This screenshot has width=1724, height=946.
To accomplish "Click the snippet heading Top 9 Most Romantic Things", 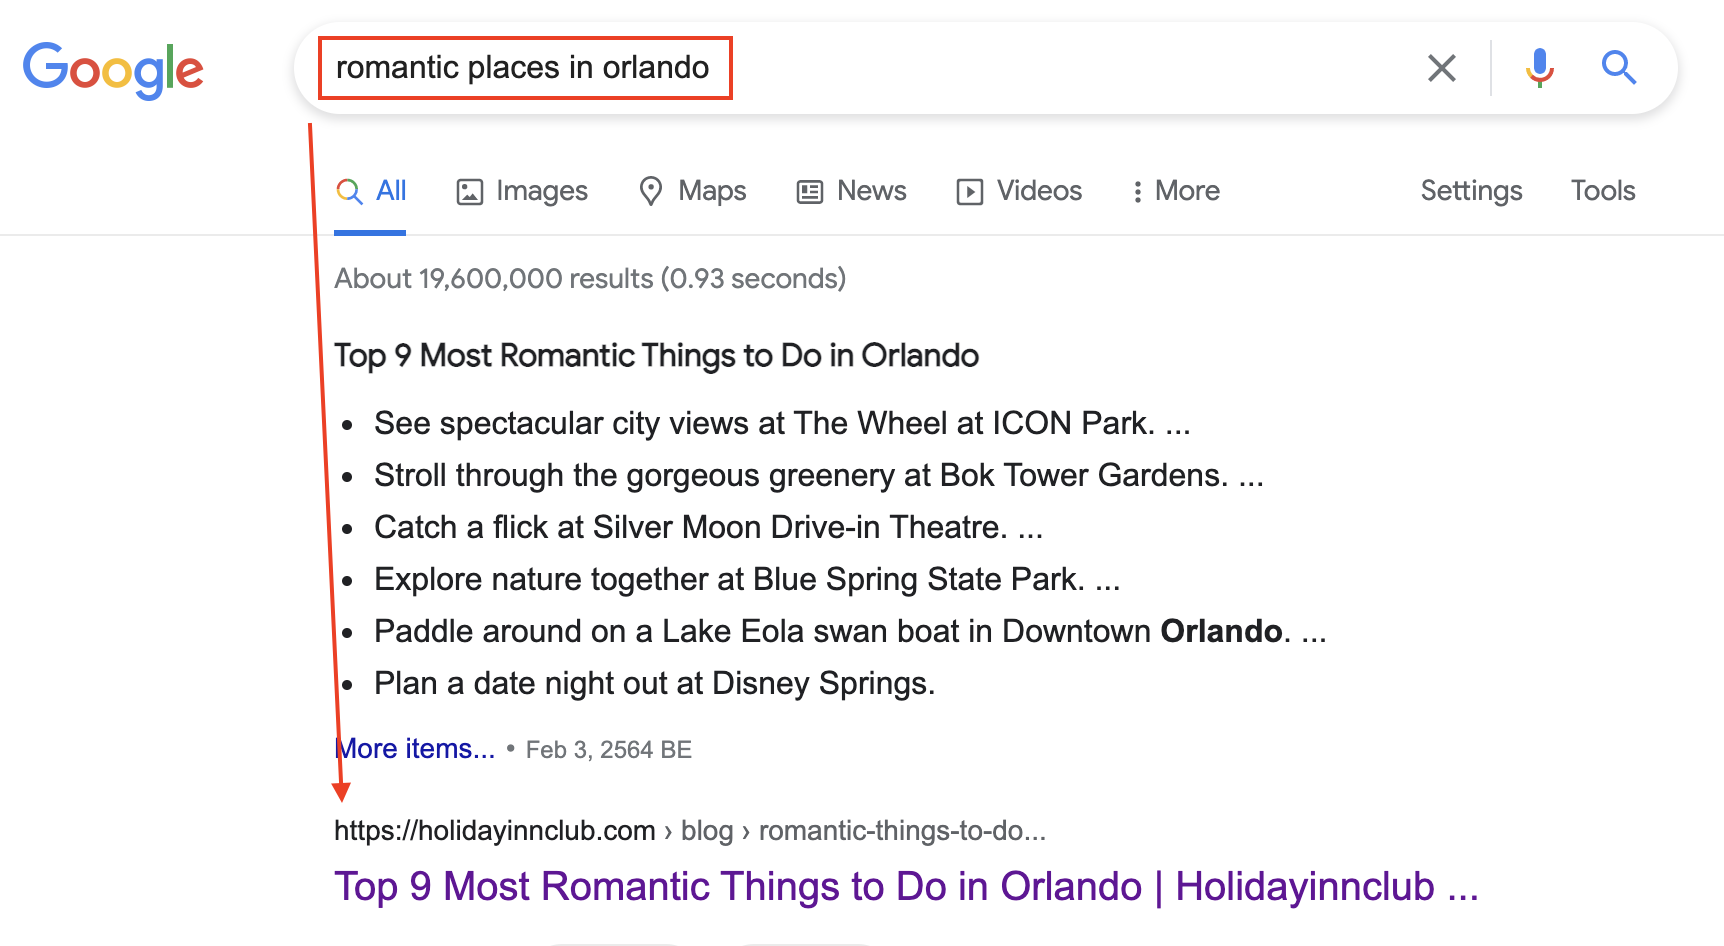I will (656, 356).
